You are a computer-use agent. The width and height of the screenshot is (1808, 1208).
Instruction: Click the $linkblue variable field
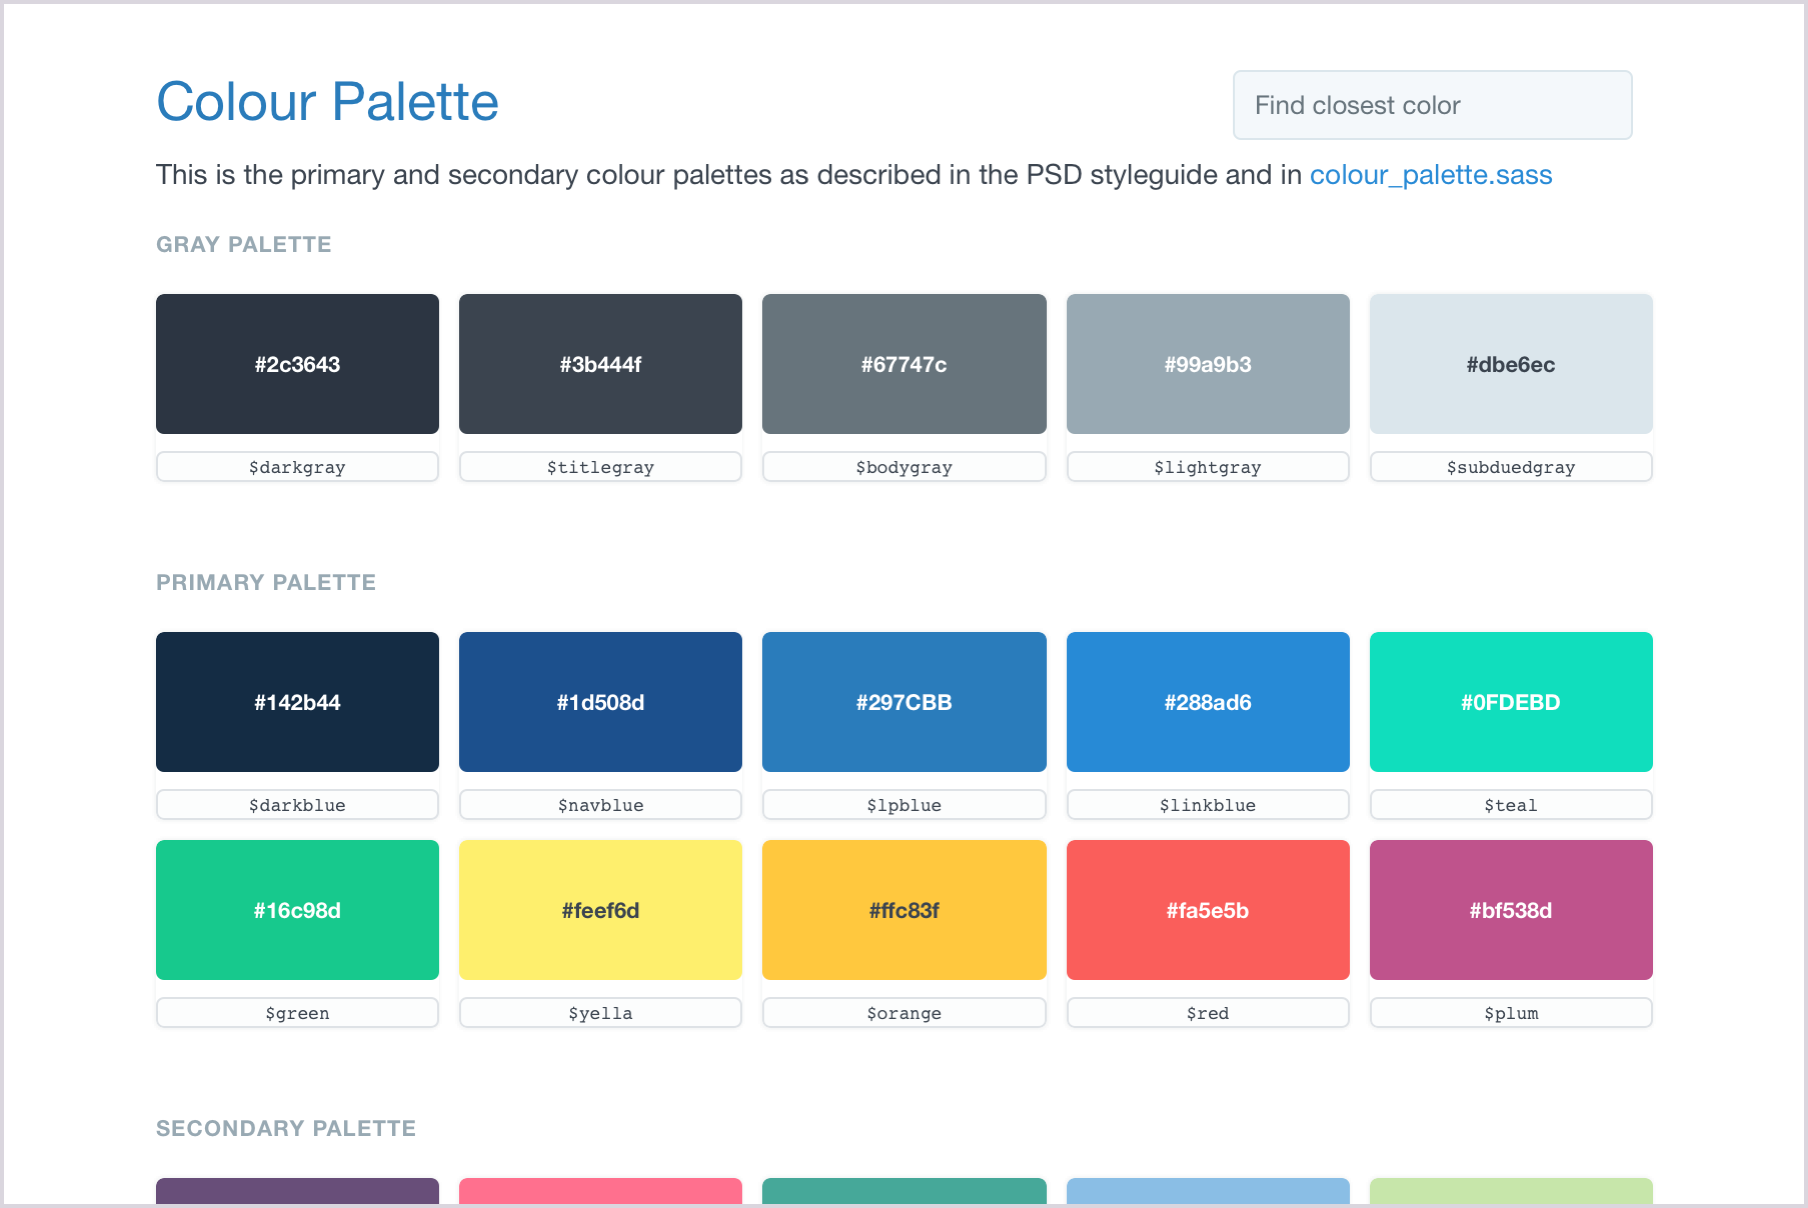pyautogui.click(x=1208, y=805)
